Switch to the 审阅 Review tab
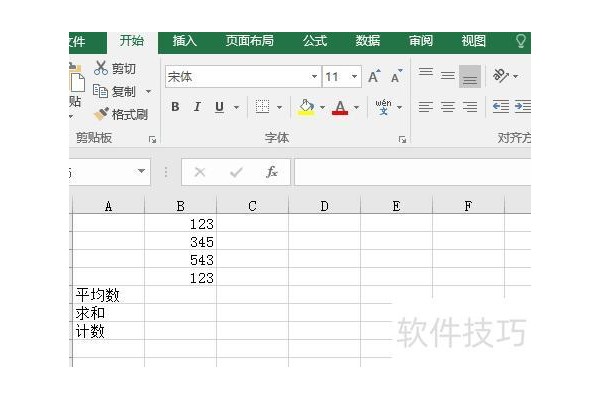600x400 pixels. click(421, 41)
